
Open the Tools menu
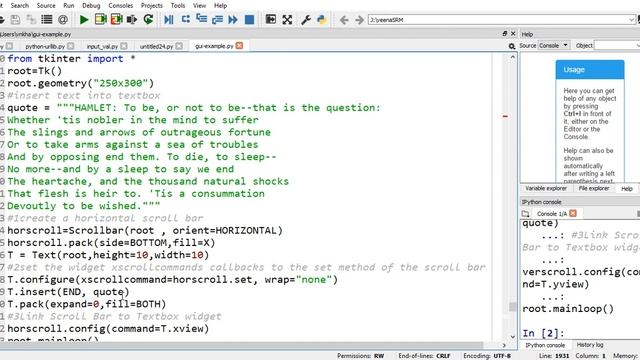[x=178, y=6]
